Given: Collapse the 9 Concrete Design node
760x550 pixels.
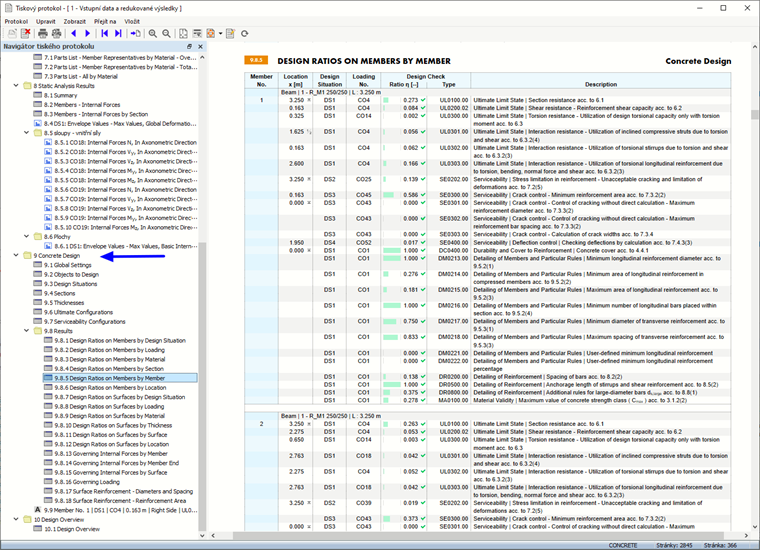Looking at the screenshot, I should pyautogui.click(x=16, y=255).
